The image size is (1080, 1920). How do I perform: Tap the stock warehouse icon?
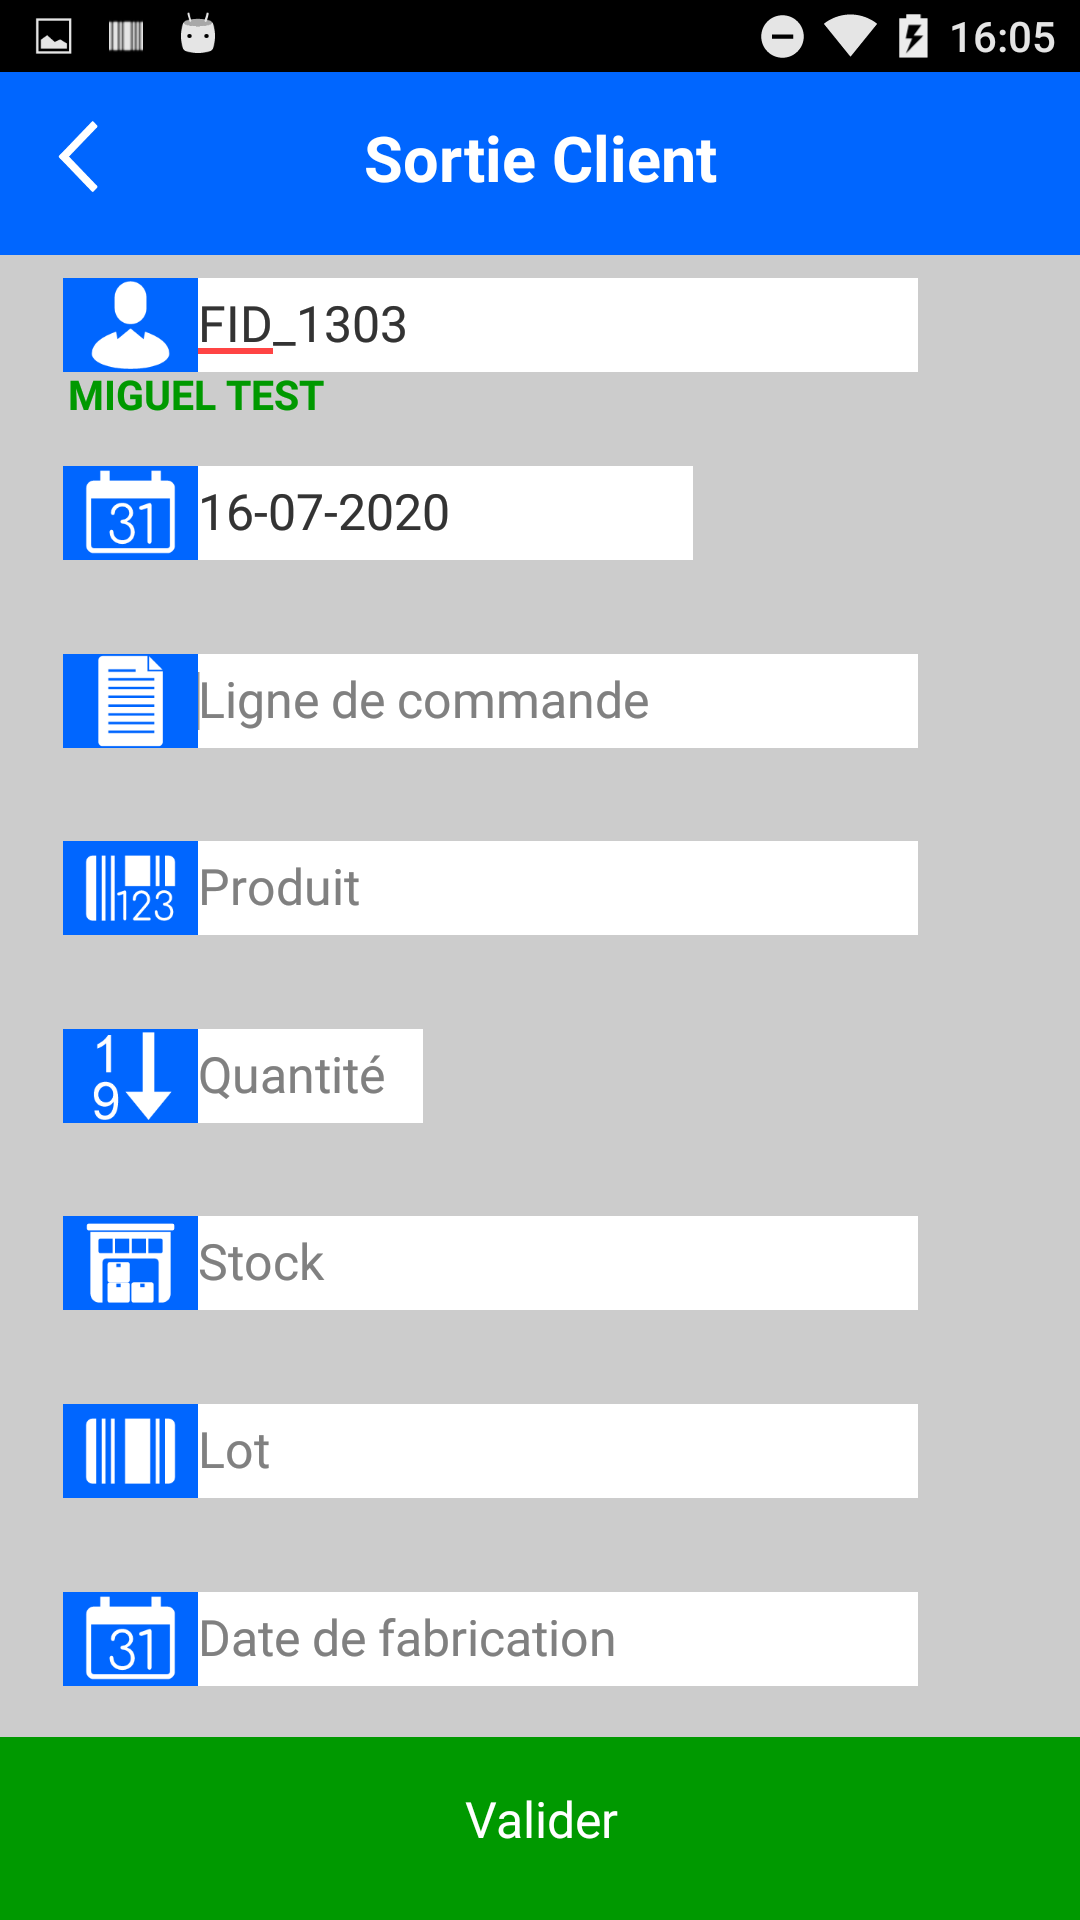(x=130, y=1263)
